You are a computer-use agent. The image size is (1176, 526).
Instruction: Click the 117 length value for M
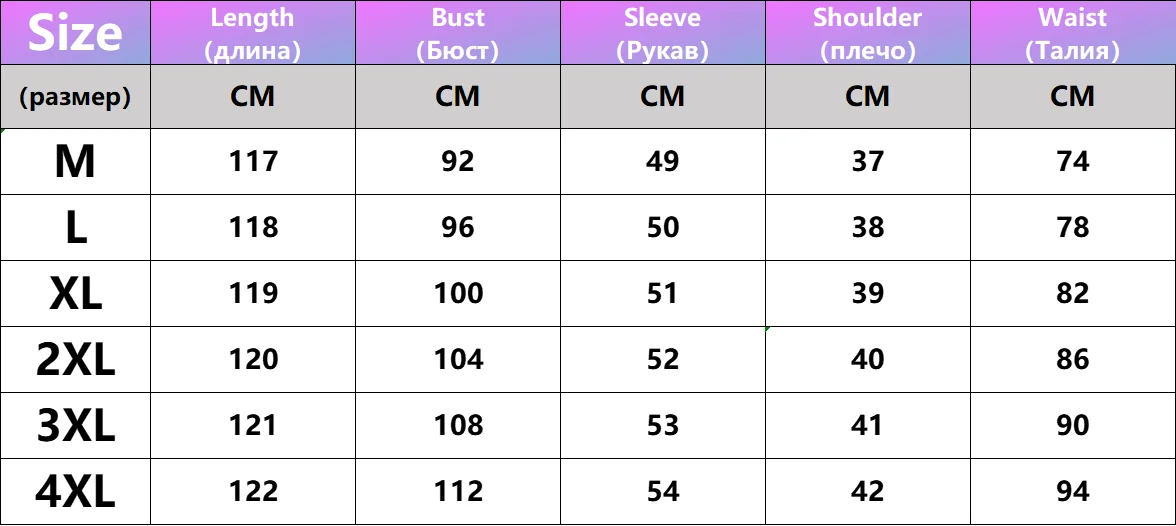click(253, 161)
